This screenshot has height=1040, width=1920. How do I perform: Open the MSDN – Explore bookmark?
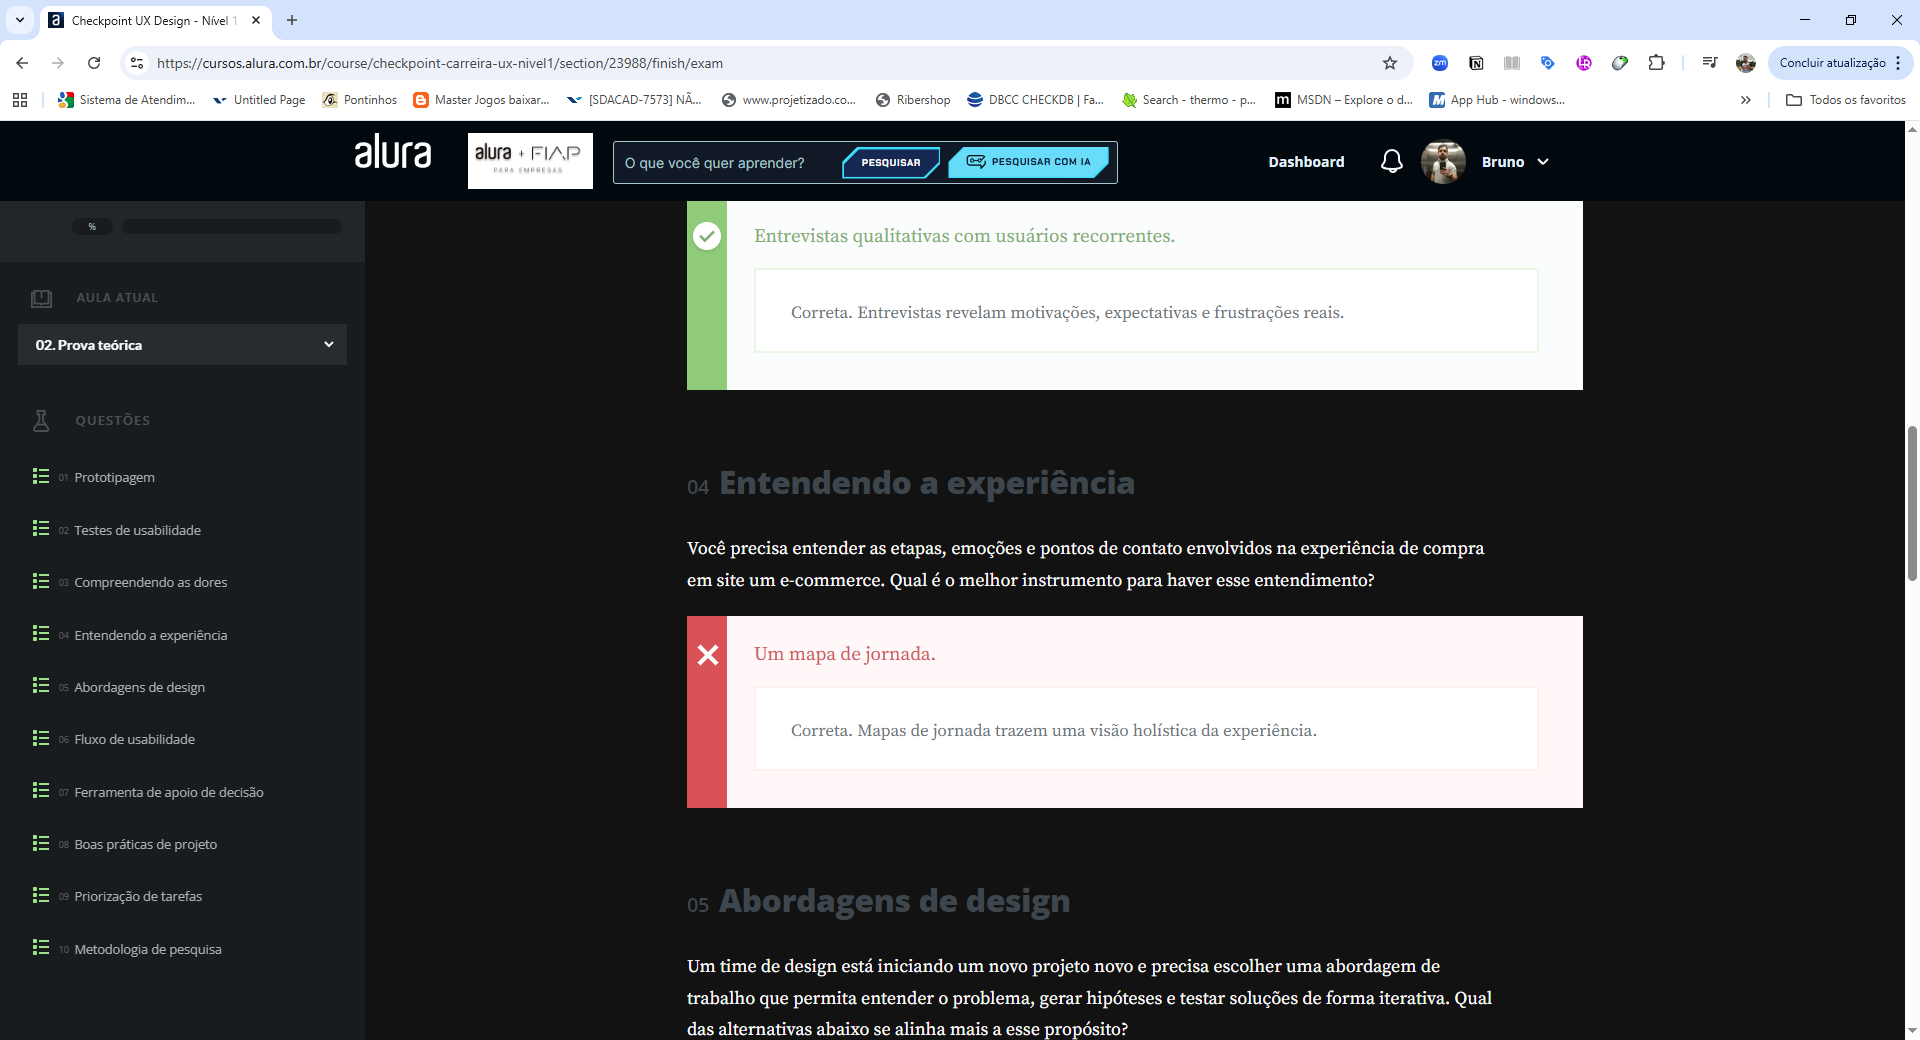point(1343,100)
